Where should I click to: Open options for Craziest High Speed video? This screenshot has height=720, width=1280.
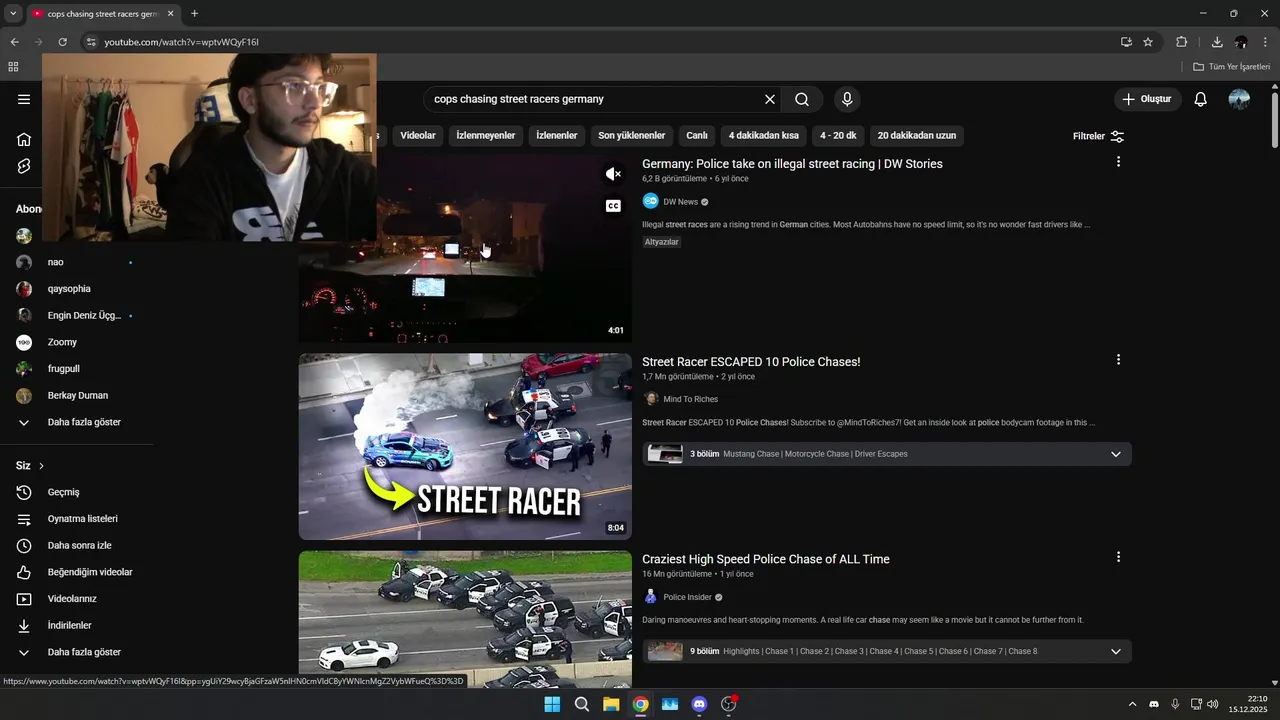tap(1118, 557)
